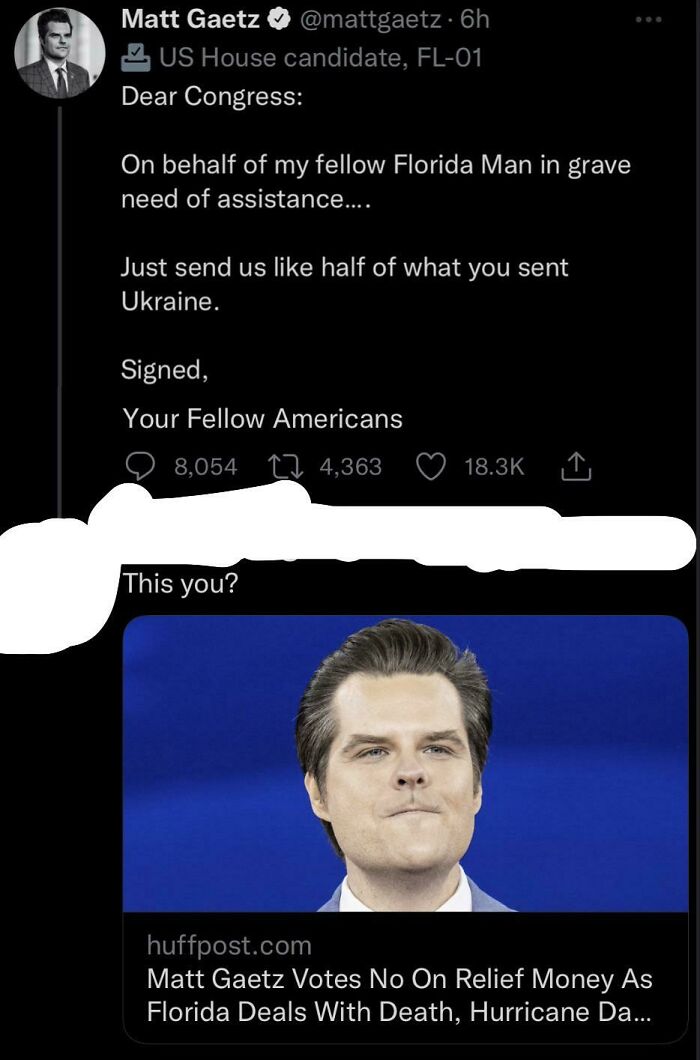Click the verified badge beside Matt Gaetz

pos(278,20)
